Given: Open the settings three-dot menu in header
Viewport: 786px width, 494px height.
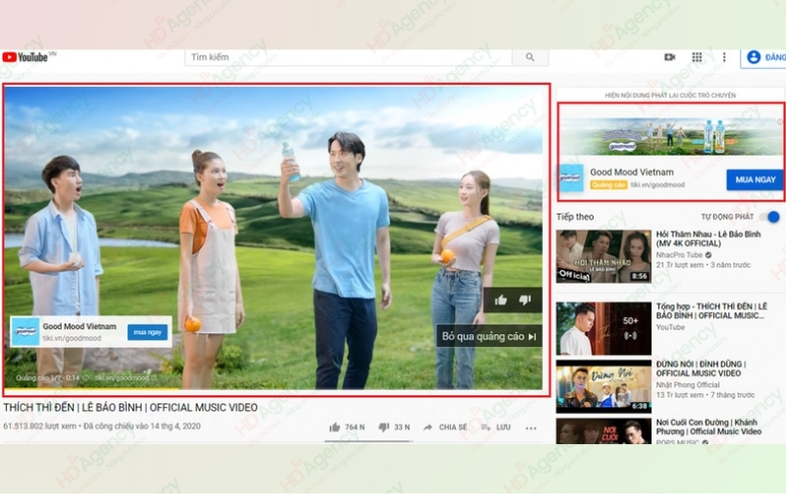Looking at the screenshot, I should tap(724, 57).
